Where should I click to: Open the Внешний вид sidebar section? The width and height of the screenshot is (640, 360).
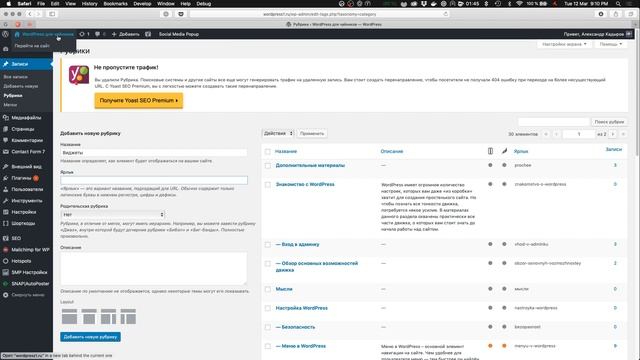click(26, 167)
